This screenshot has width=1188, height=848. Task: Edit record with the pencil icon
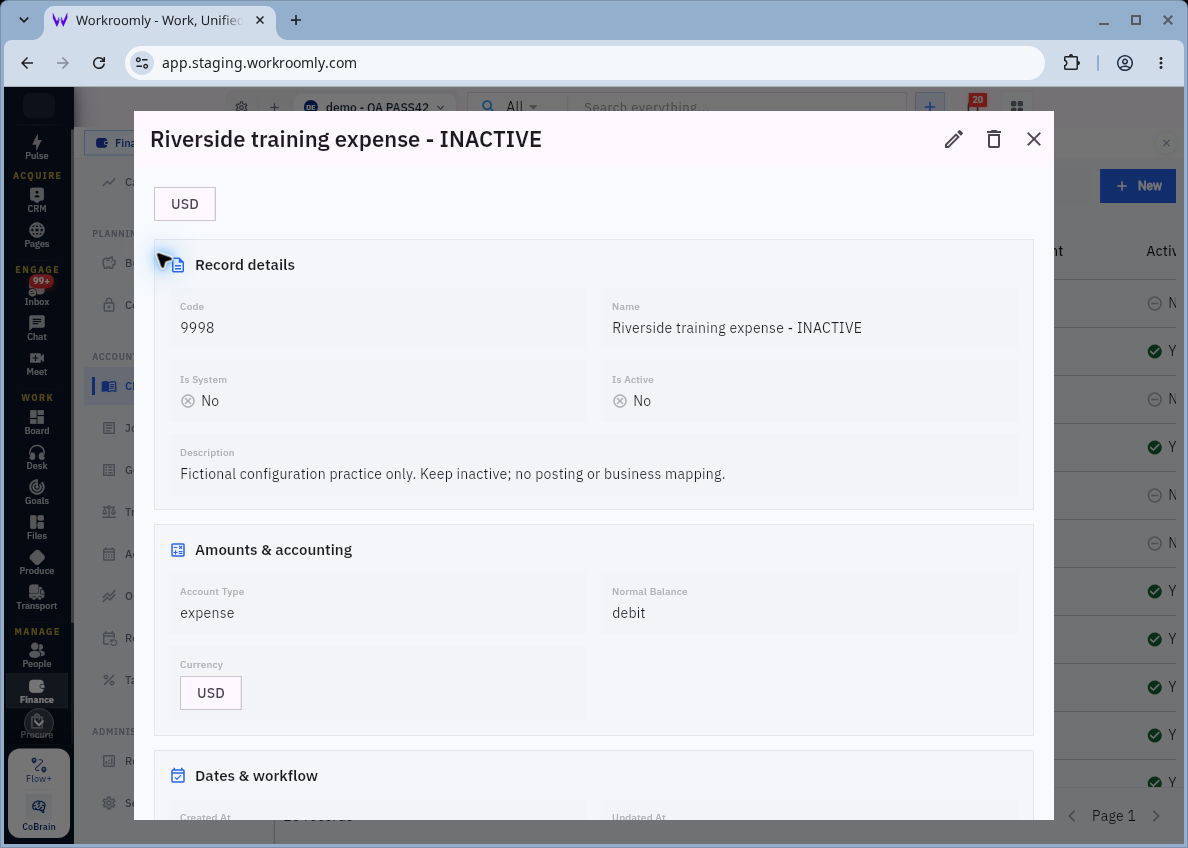point(953,139)
